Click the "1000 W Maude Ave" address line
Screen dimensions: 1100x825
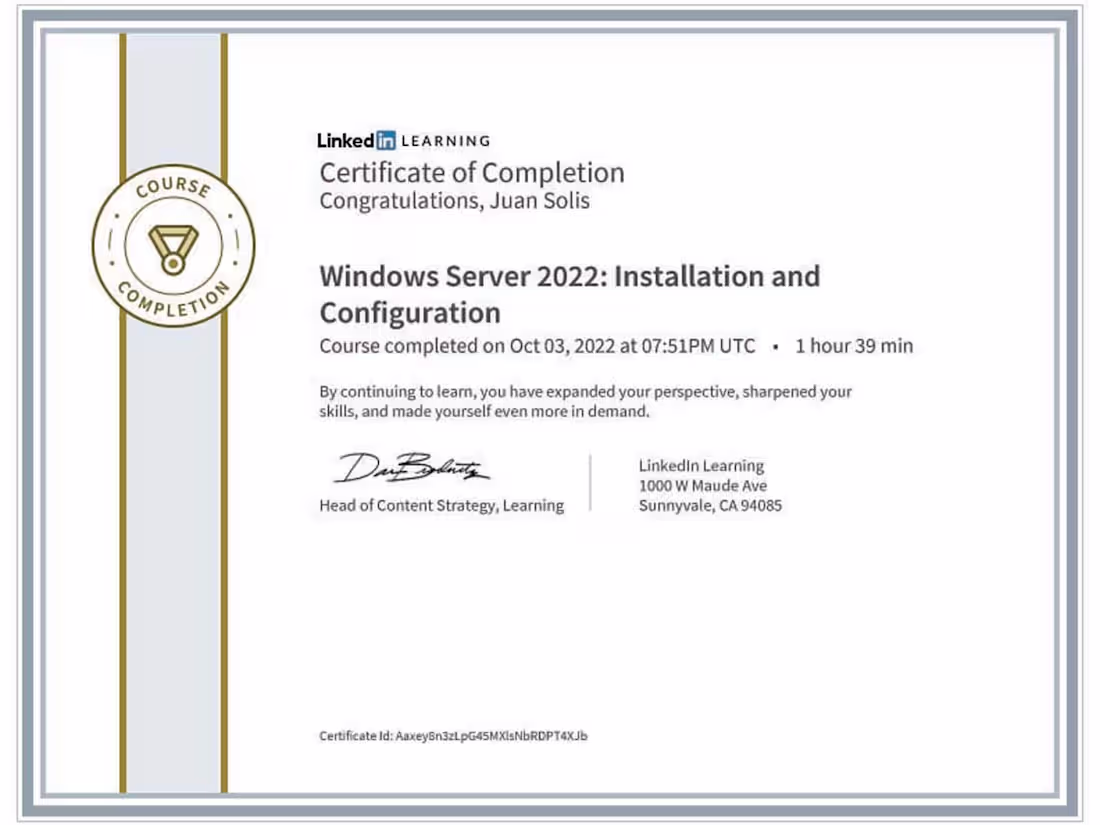[x=702, y=485]
